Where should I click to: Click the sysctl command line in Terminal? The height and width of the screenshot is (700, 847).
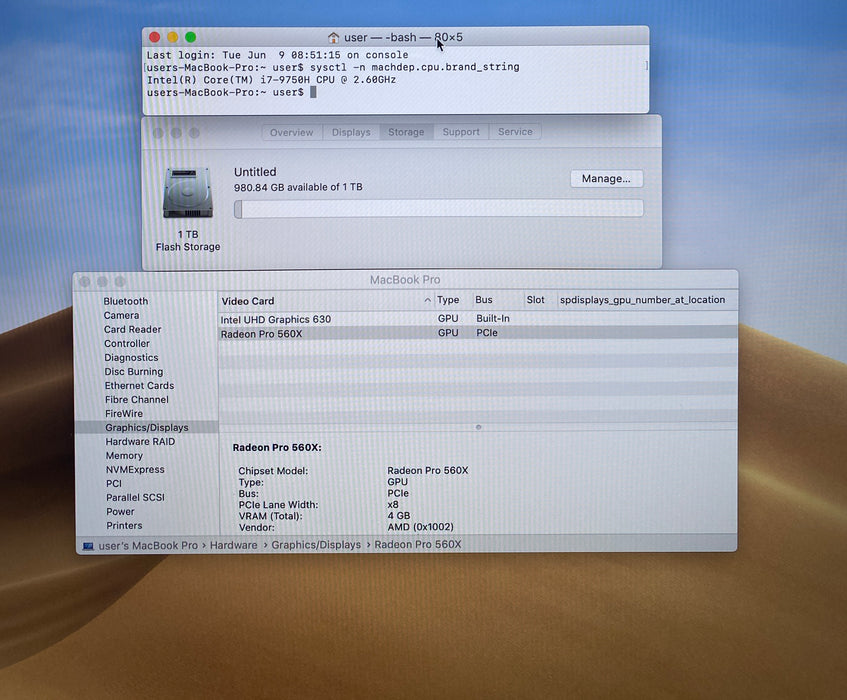pyautogui.click(x=333, y=68)
